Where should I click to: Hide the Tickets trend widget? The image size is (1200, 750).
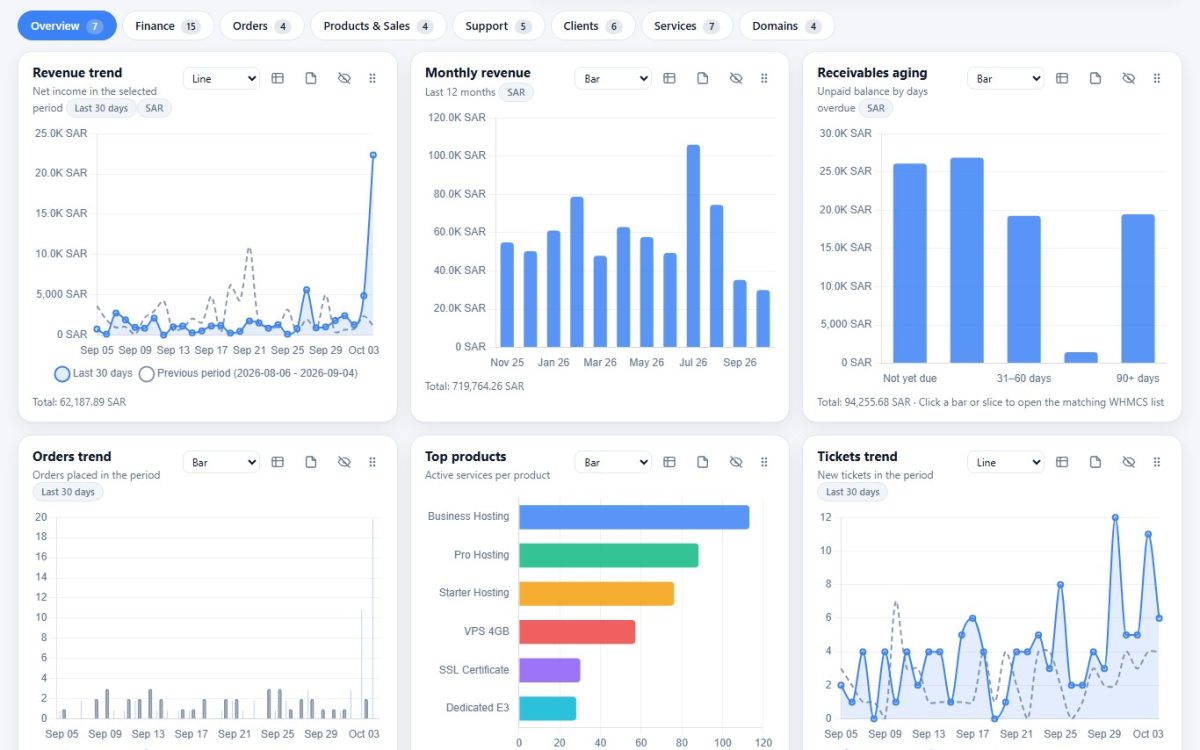1129,462
